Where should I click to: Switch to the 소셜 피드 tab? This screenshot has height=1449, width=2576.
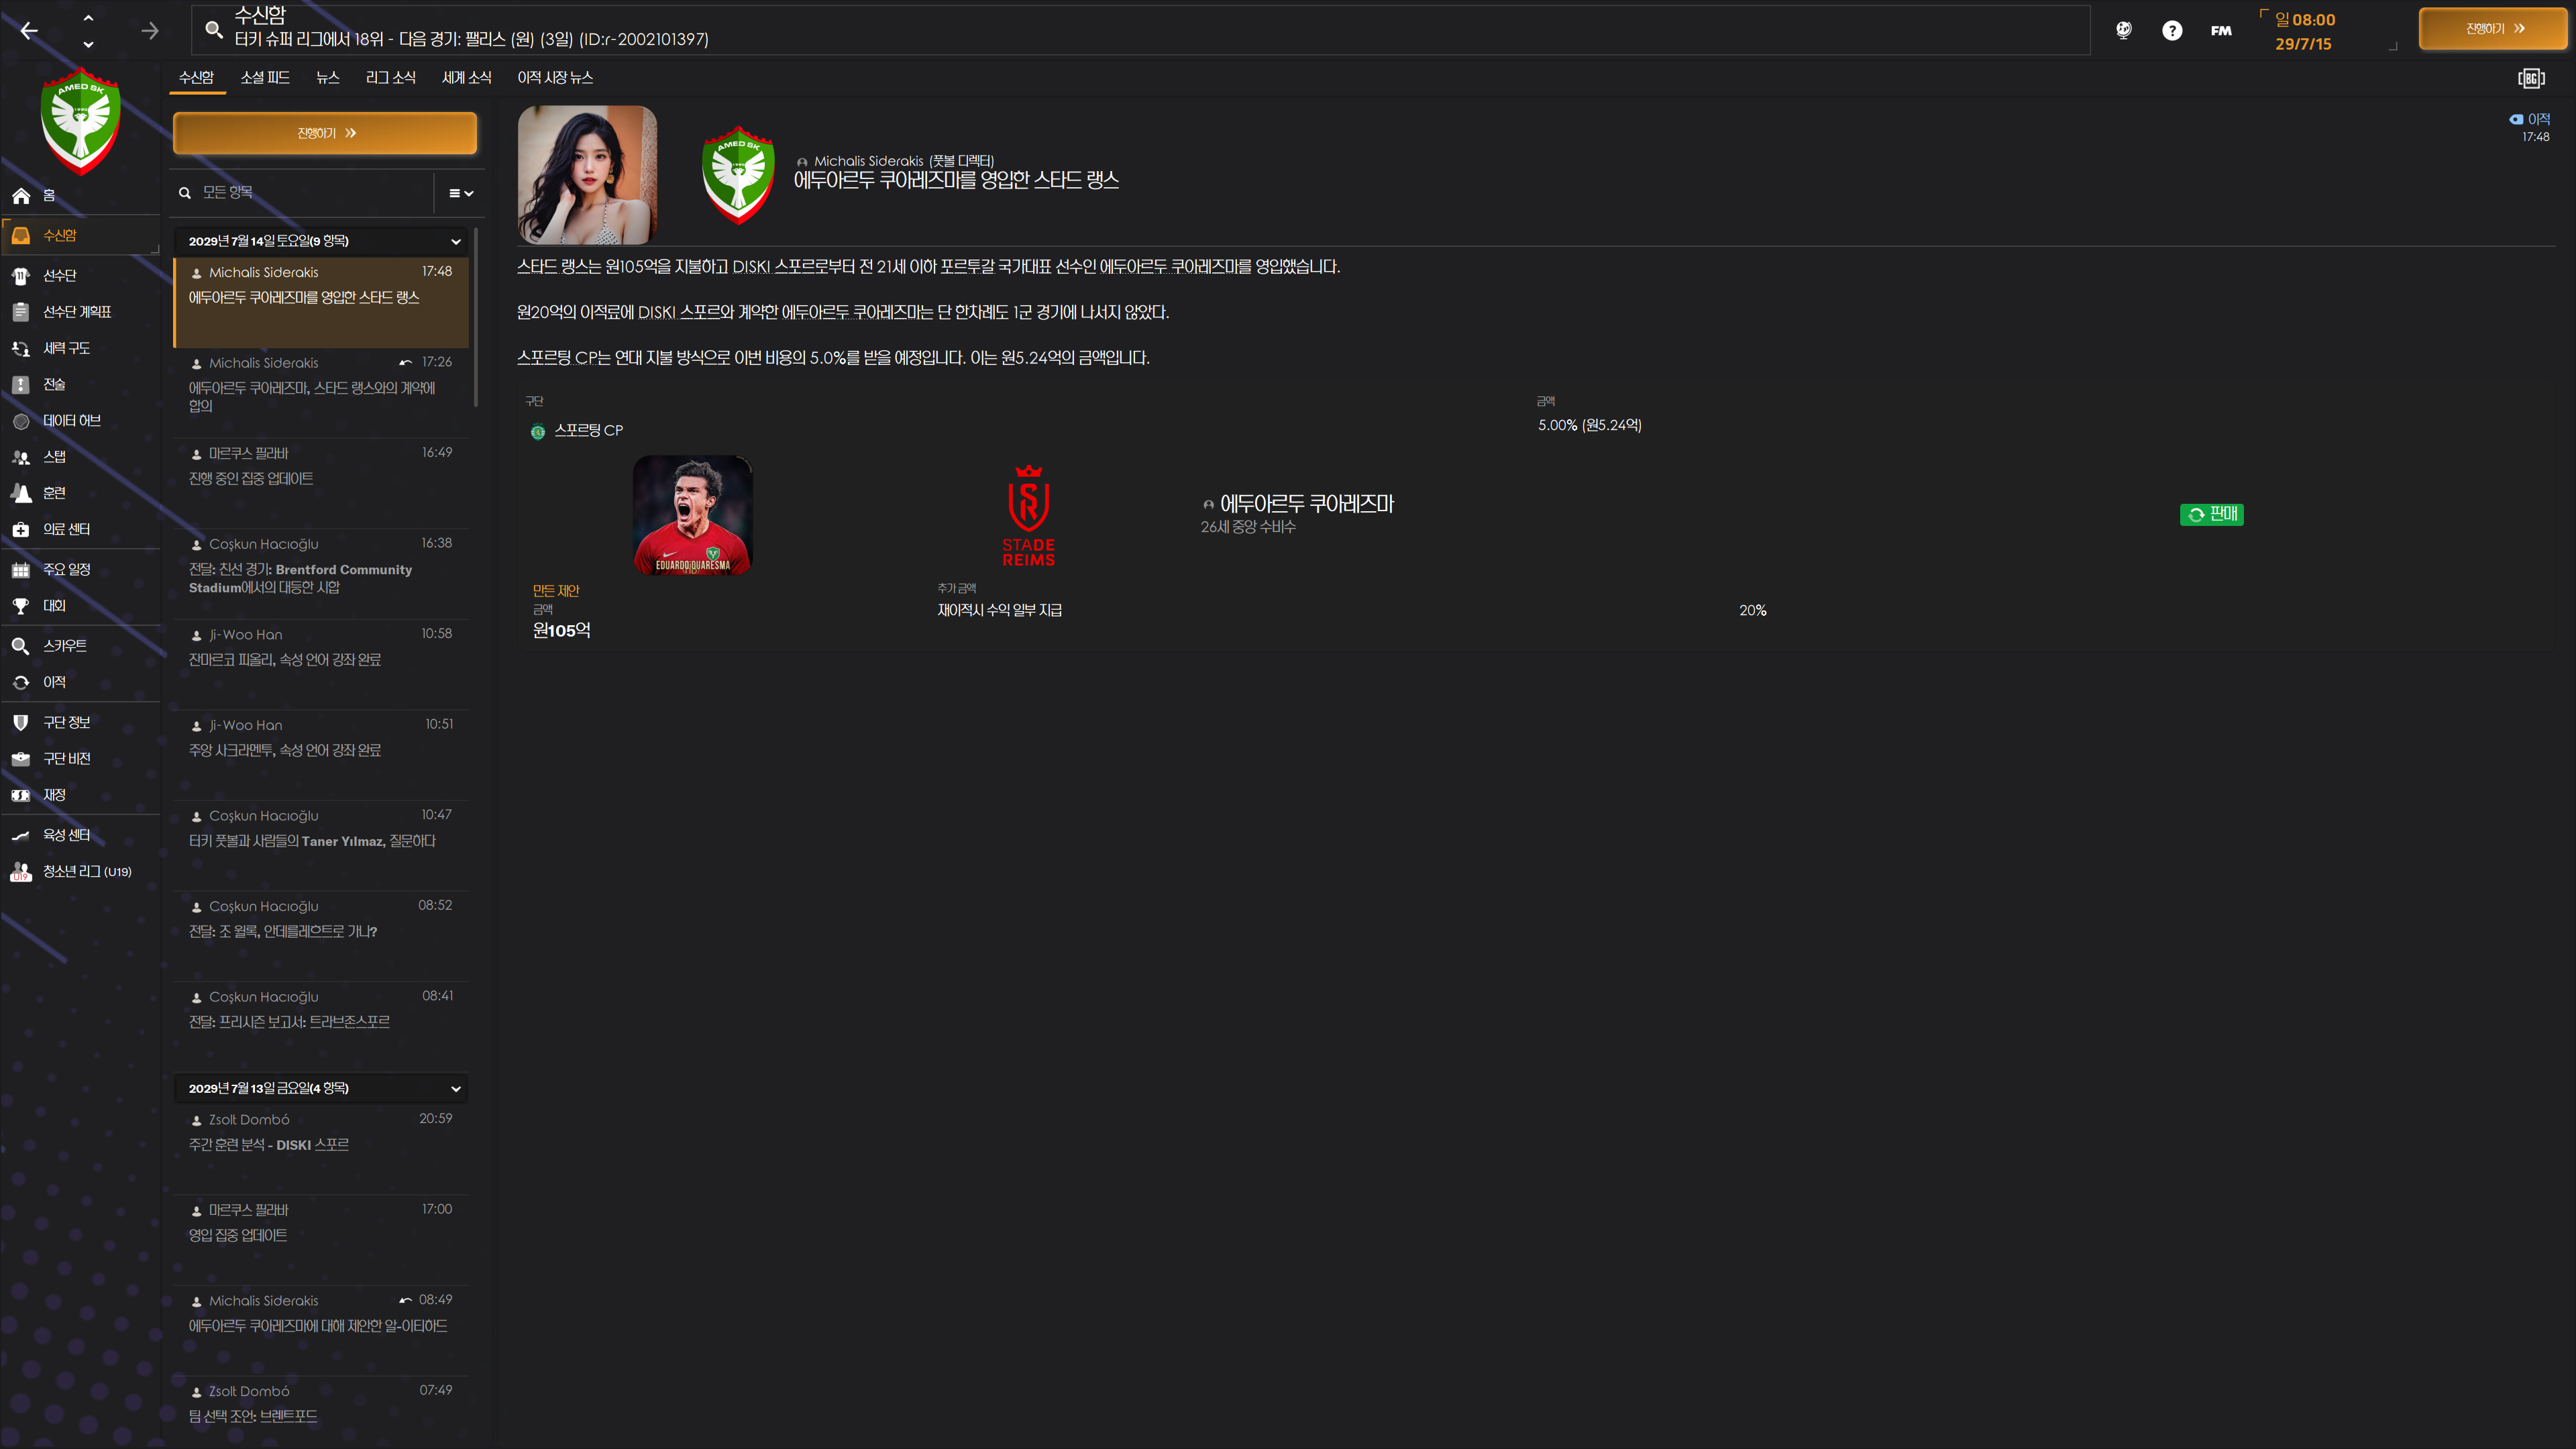click(x=265, y=77)
